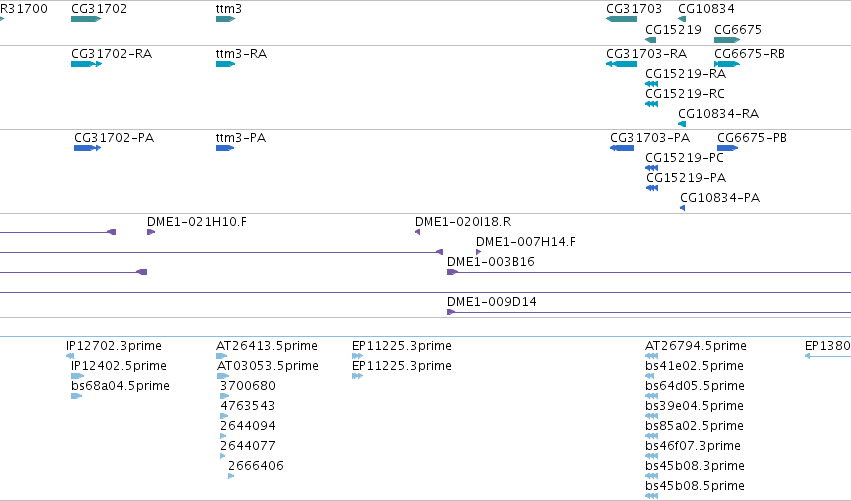Click the CG31702-PA protein label
851x501 pixels.
click(x=114, y=137)
